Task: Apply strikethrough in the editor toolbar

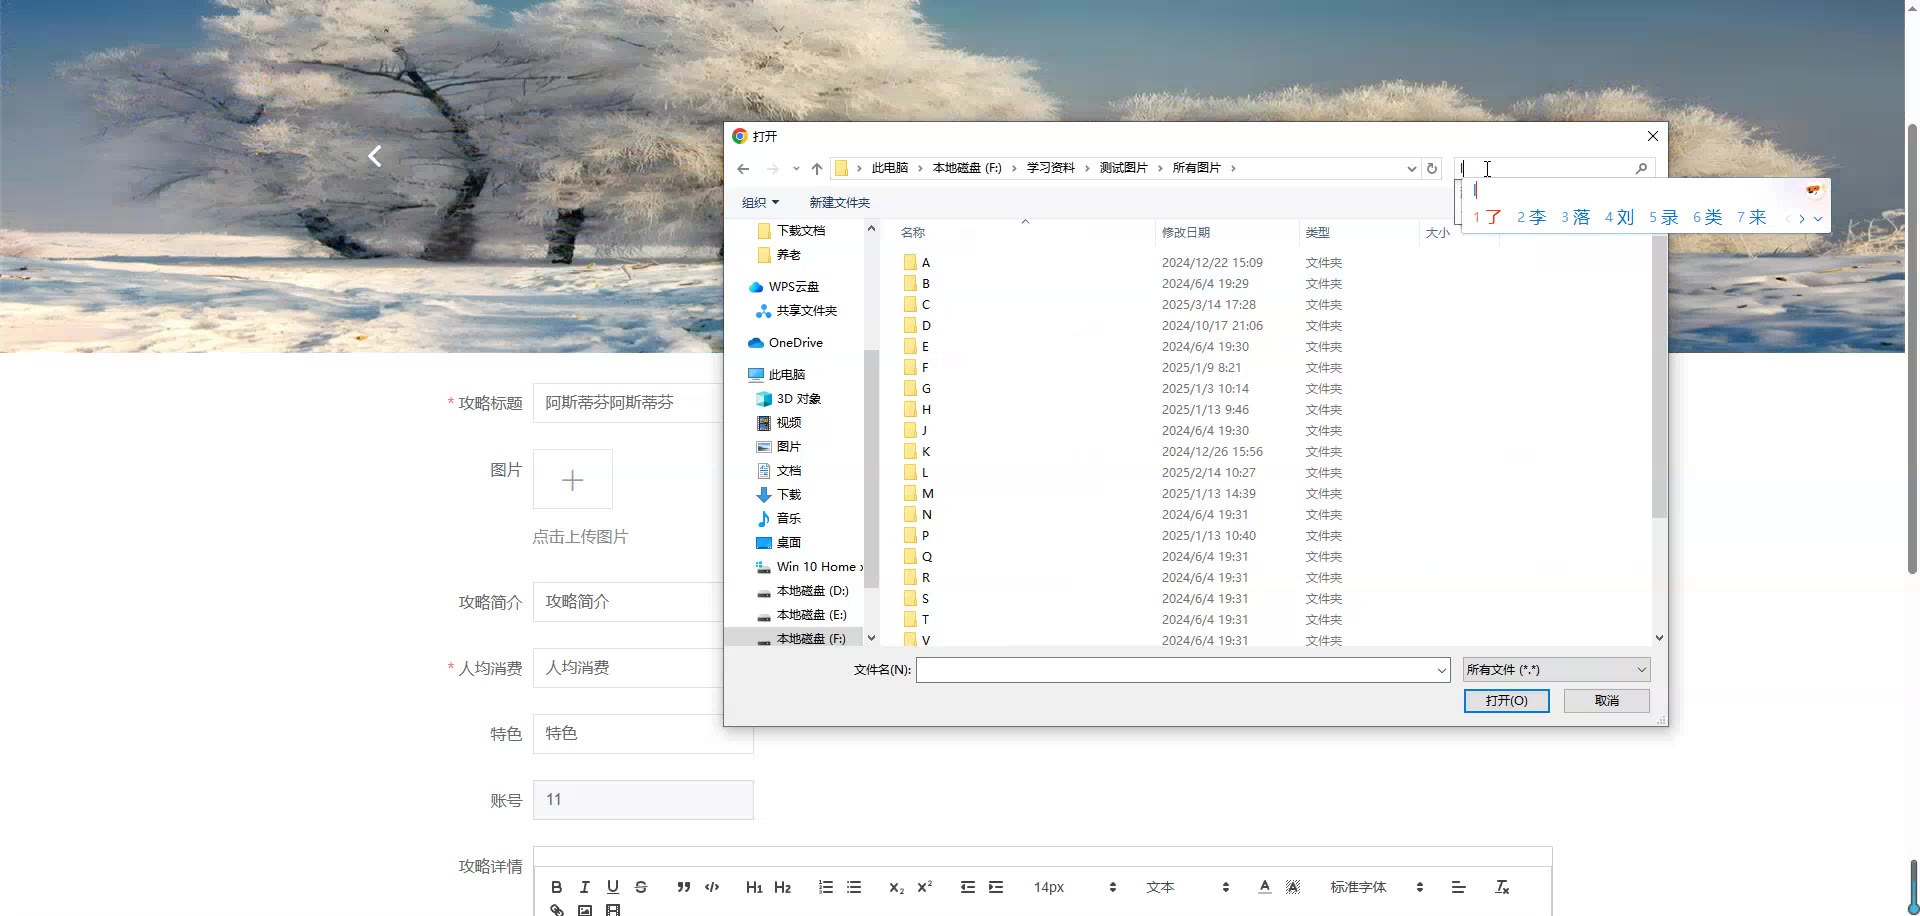Action: pyautogui.click(x=641, y=887)
